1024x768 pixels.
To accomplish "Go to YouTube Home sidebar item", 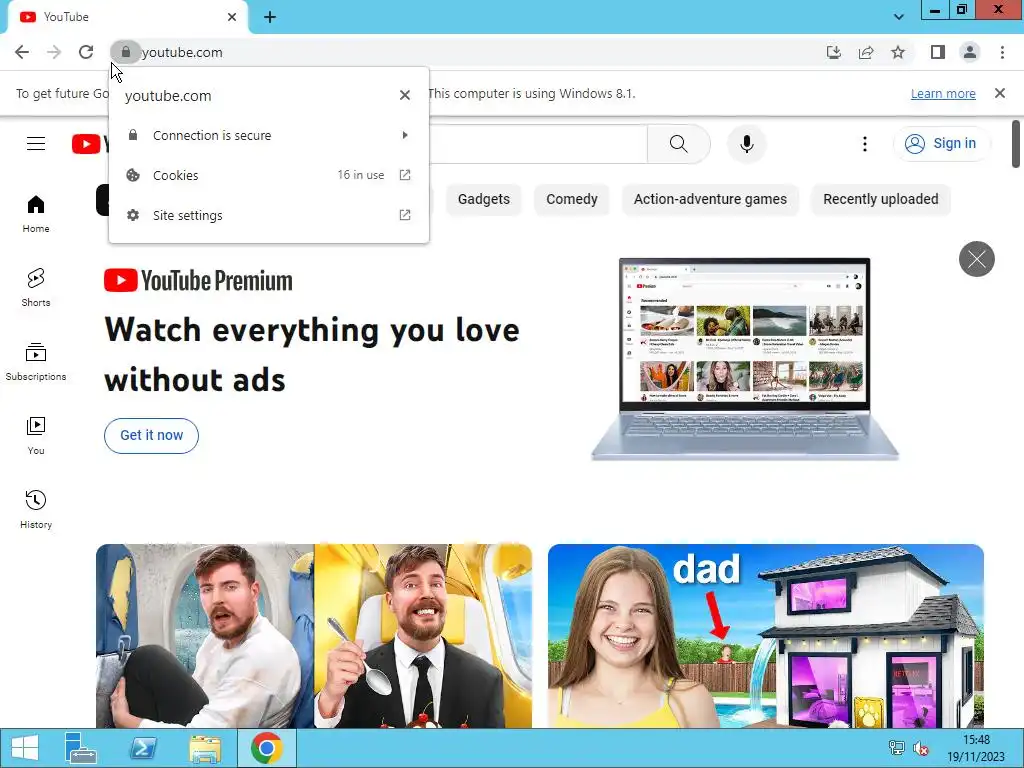I will (36, 214).
